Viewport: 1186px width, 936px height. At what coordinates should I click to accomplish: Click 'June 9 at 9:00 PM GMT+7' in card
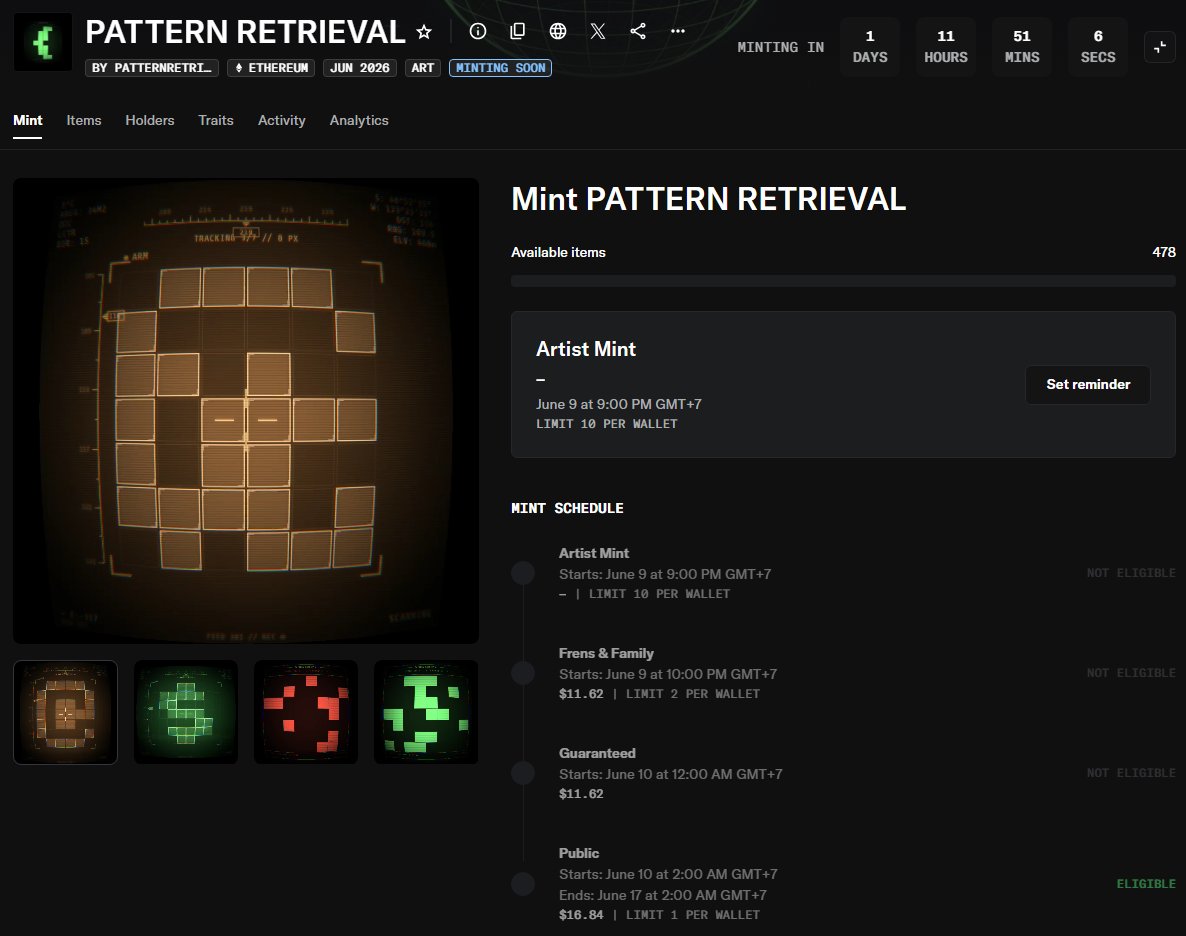tap(619, 404)
